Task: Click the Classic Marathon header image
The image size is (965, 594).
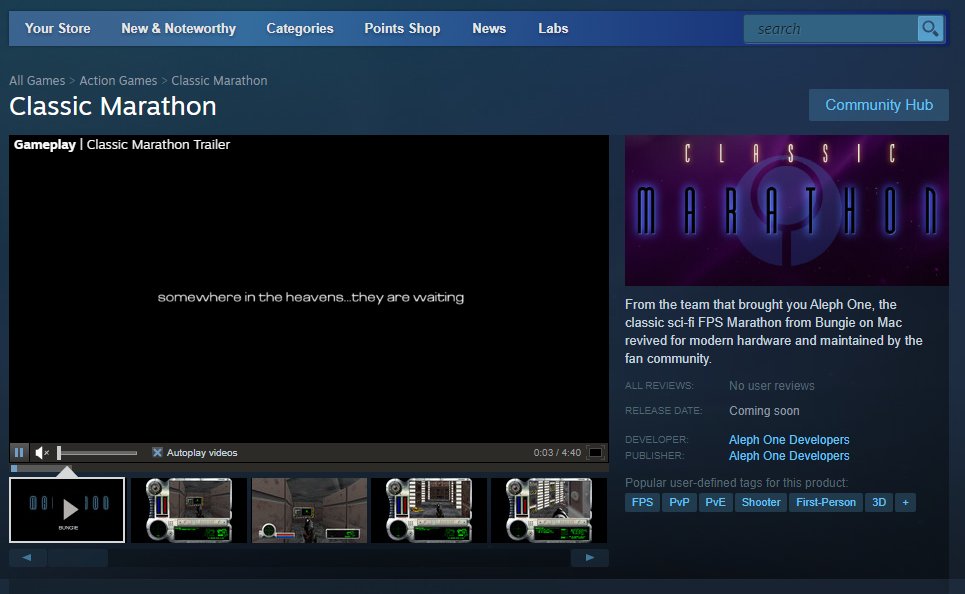Action: 787,211
